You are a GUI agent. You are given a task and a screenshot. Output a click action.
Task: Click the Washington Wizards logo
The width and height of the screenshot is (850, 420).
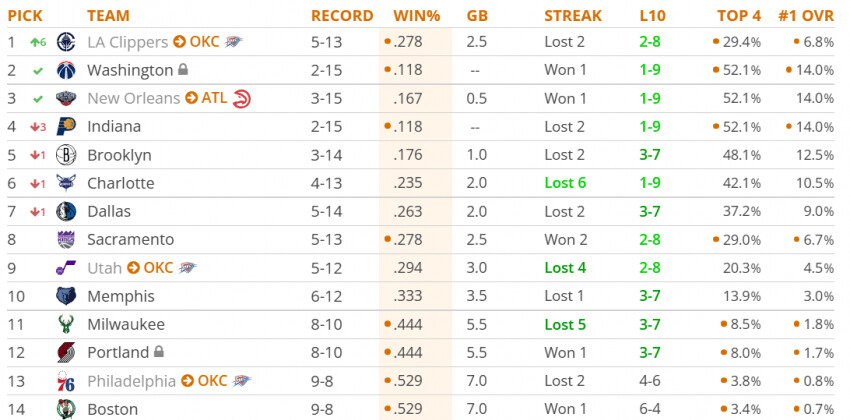click(x=66, y=70)
